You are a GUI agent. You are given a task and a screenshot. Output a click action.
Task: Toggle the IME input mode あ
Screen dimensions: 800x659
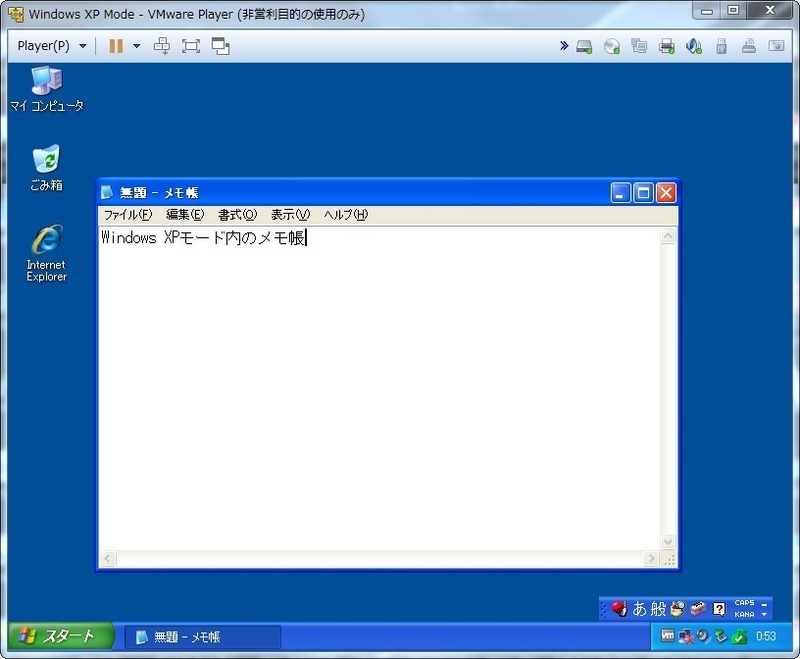click(639, 609)
